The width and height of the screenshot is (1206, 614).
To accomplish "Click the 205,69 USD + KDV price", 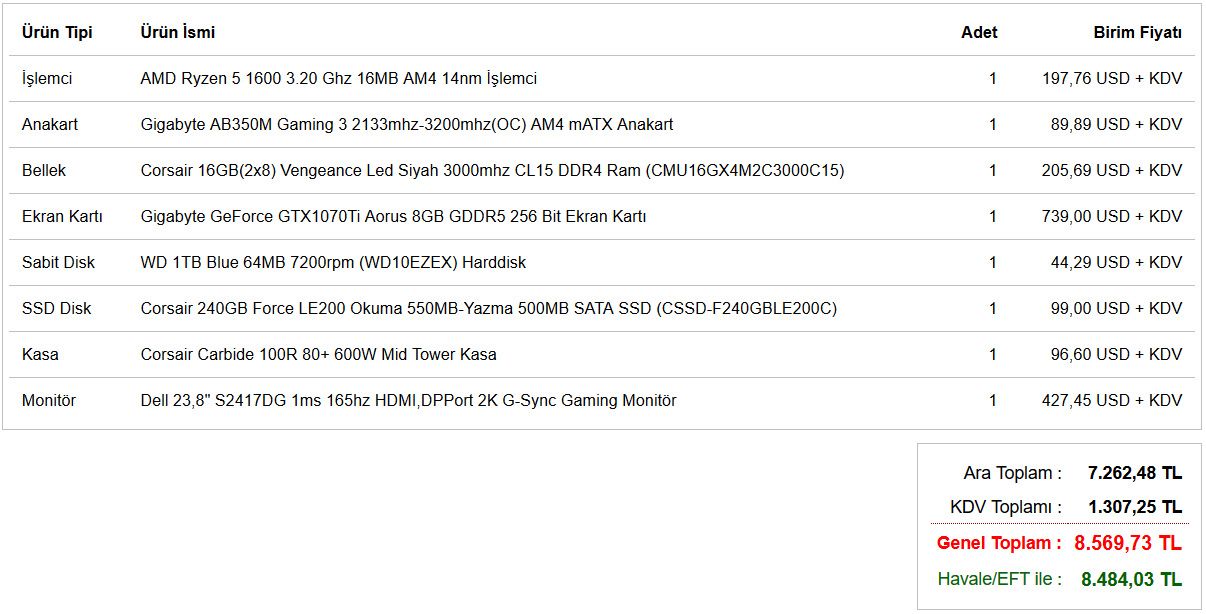I will pos(1112,170).
